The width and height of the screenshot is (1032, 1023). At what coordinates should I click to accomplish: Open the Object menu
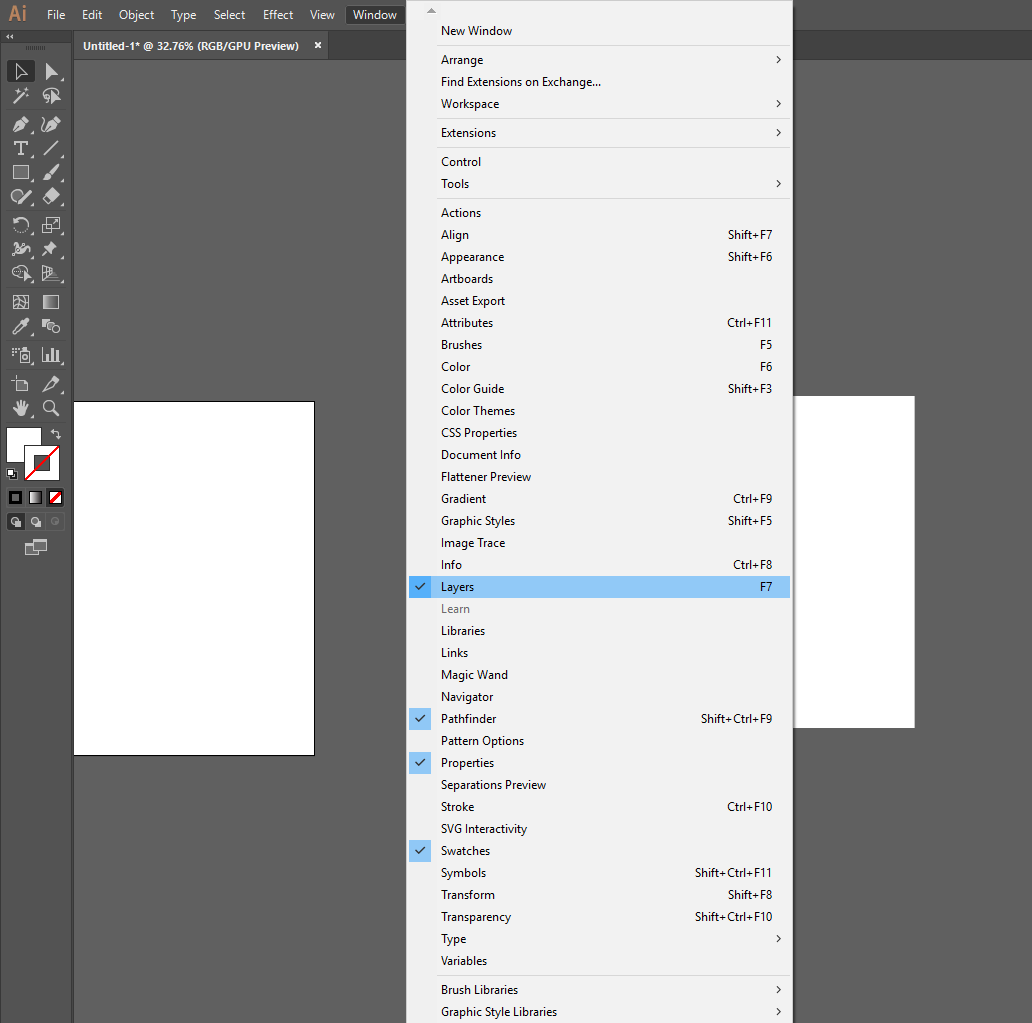click(x=136, y=14)
